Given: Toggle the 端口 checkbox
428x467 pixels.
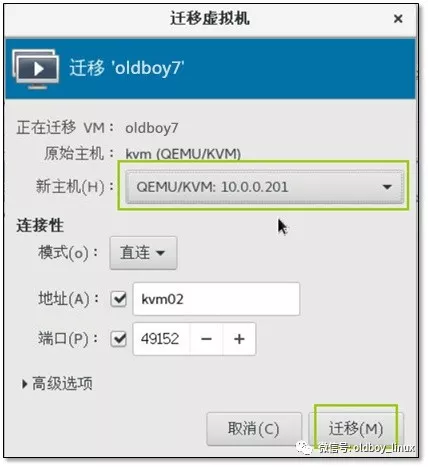Looking at the screenshot, I should [118, 339].
